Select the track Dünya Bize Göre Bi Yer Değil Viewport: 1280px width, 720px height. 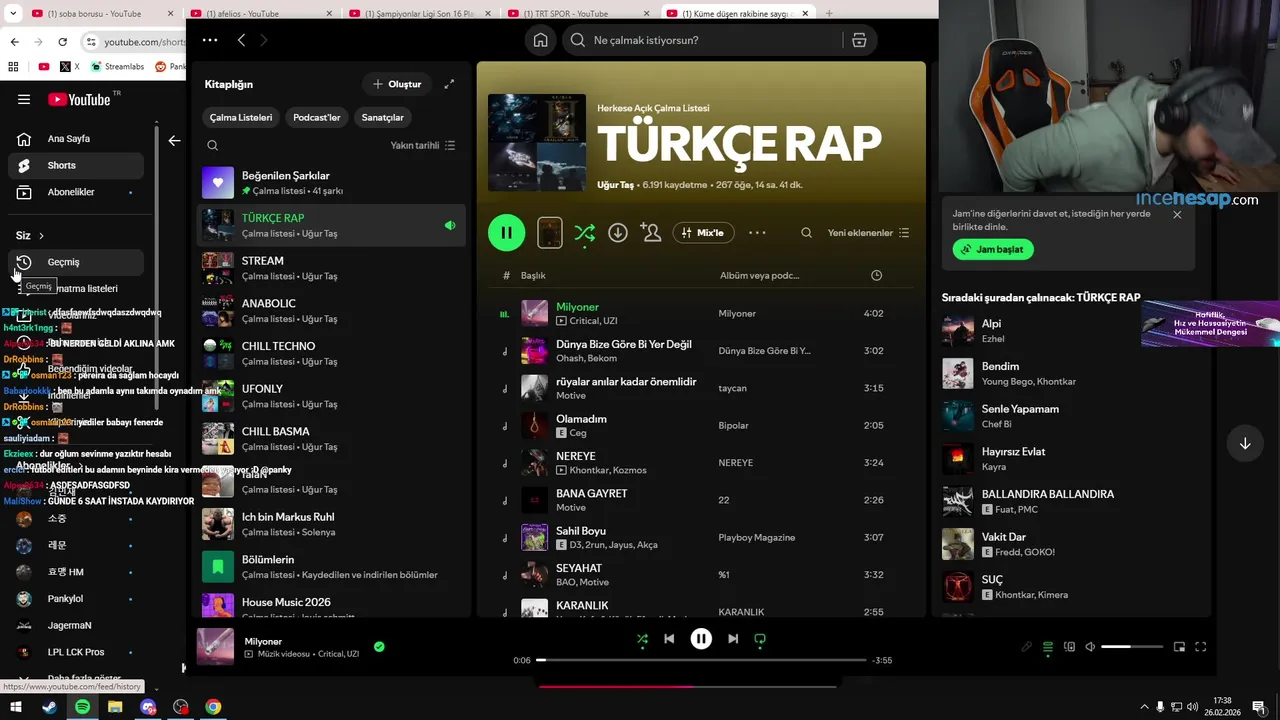624,345
